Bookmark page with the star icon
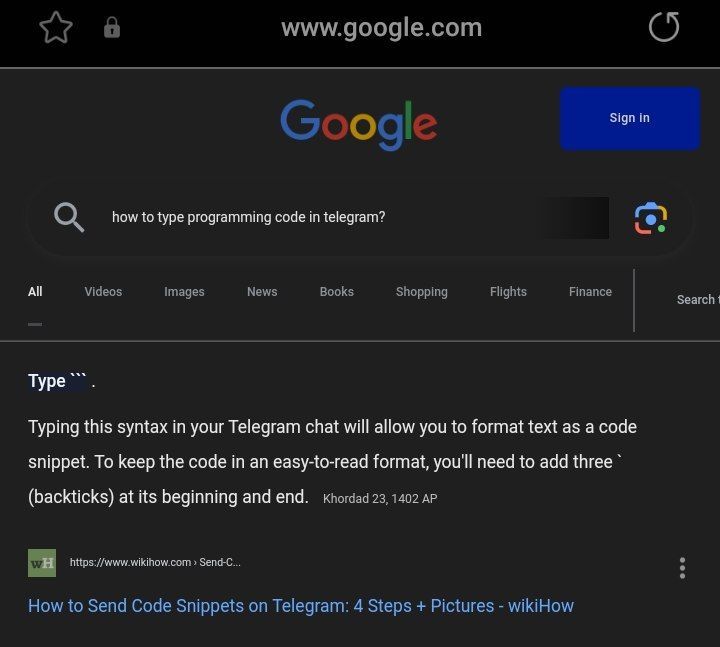This screenshot has height=647, width=720. 56,28
